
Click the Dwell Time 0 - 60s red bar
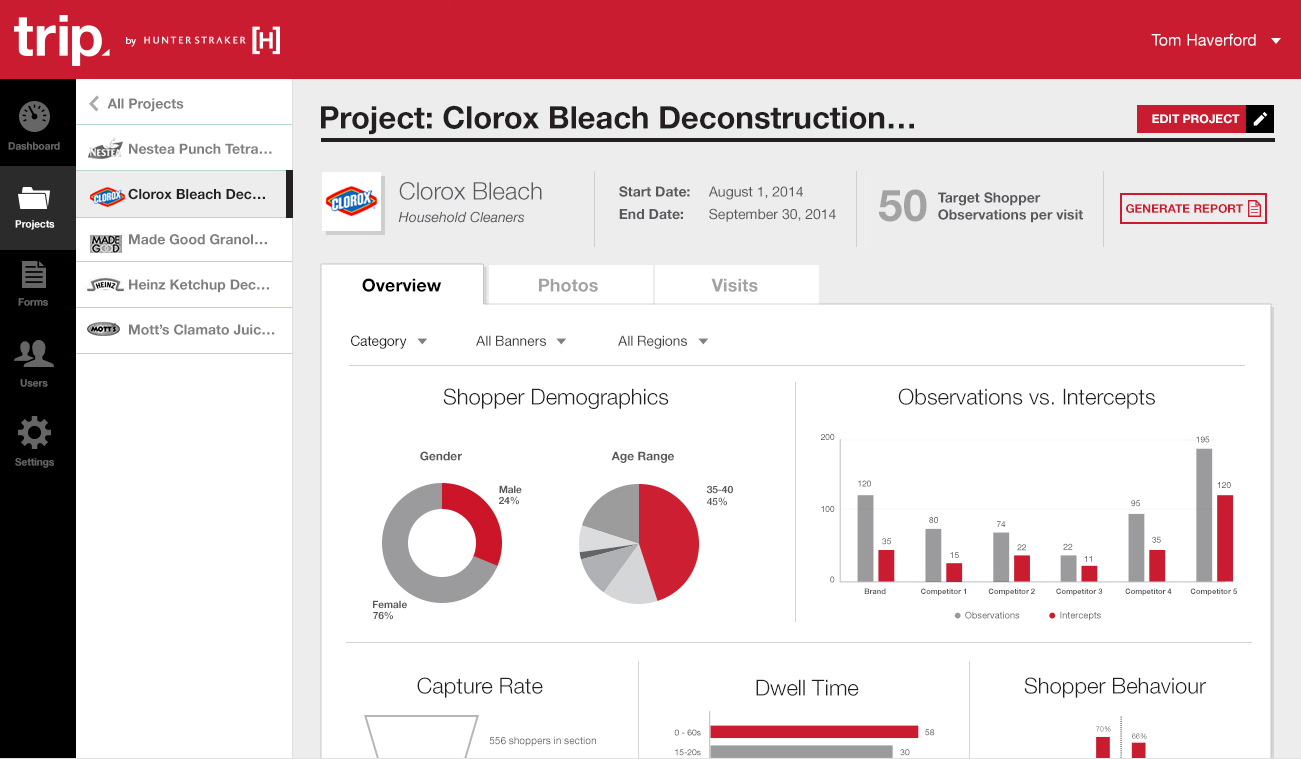pos(814,732)
